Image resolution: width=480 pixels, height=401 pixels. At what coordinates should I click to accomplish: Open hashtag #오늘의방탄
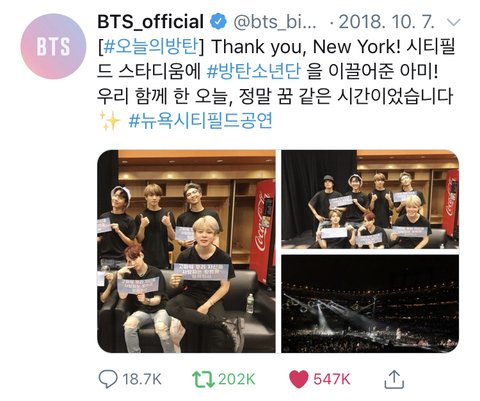(151, 46)
